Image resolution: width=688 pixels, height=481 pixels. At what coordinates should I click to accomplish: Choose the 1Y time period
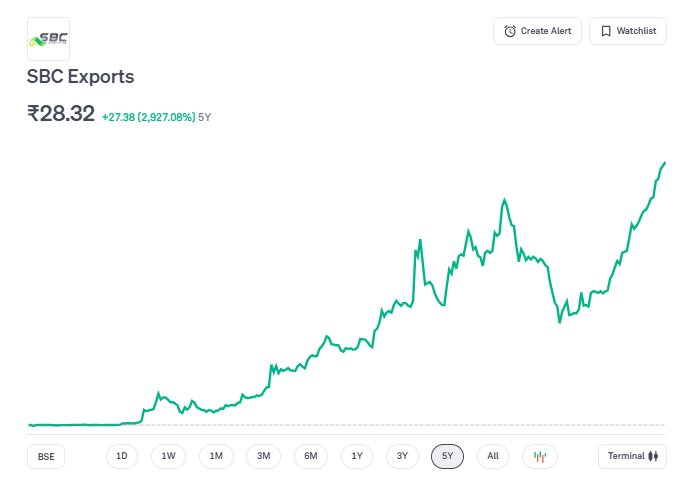[357, 457]
